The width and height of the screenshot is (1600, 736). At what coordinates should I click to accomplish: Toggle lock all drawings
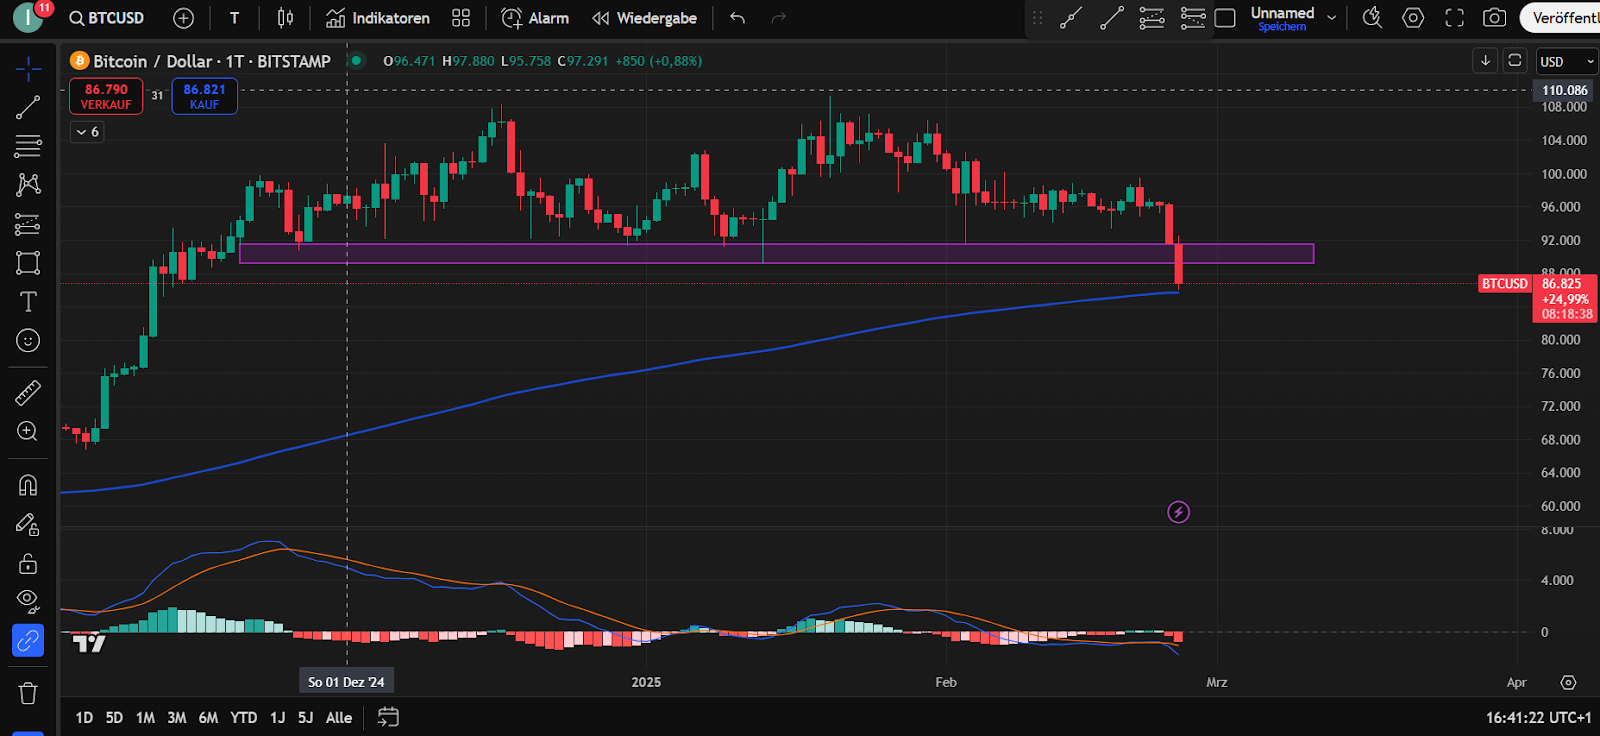tap(28, 563)
